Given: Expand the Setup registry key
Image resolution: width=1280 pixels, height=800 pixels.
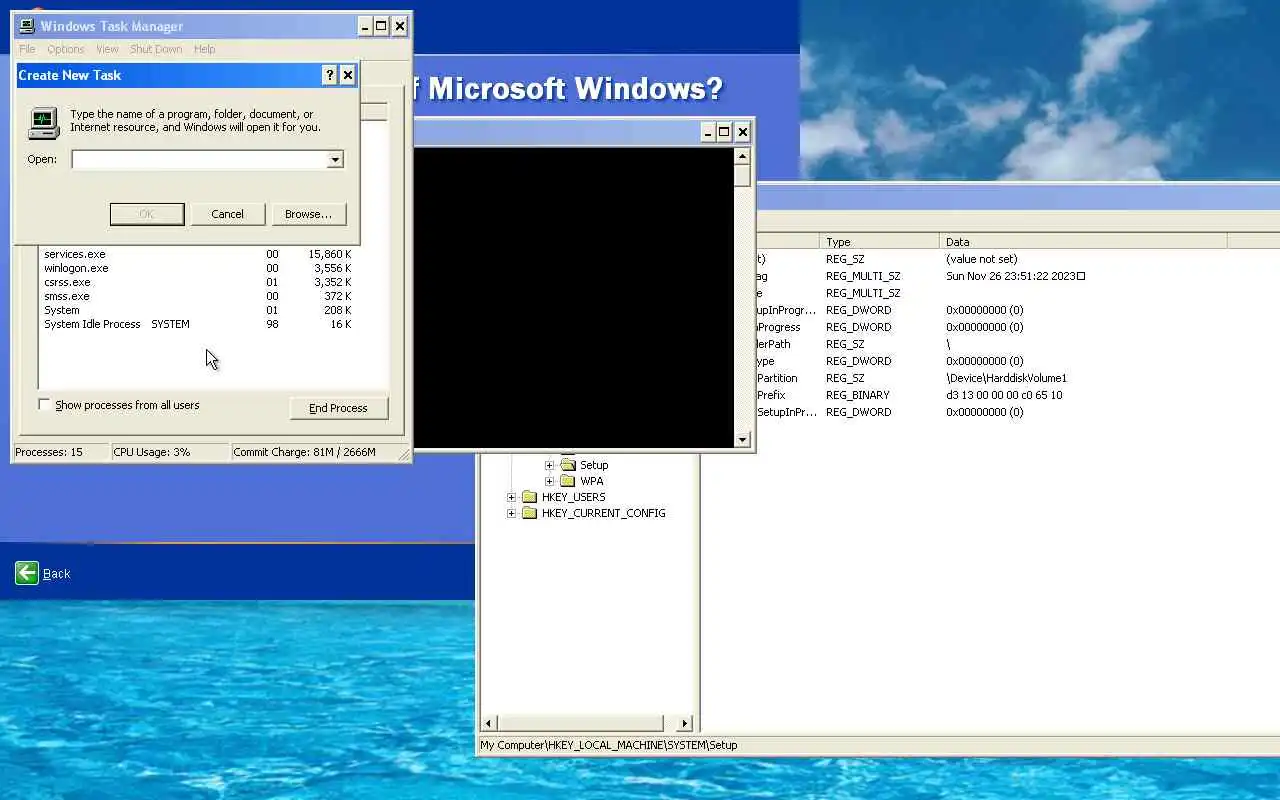Looking at the screenshot, I should point(549,465).
